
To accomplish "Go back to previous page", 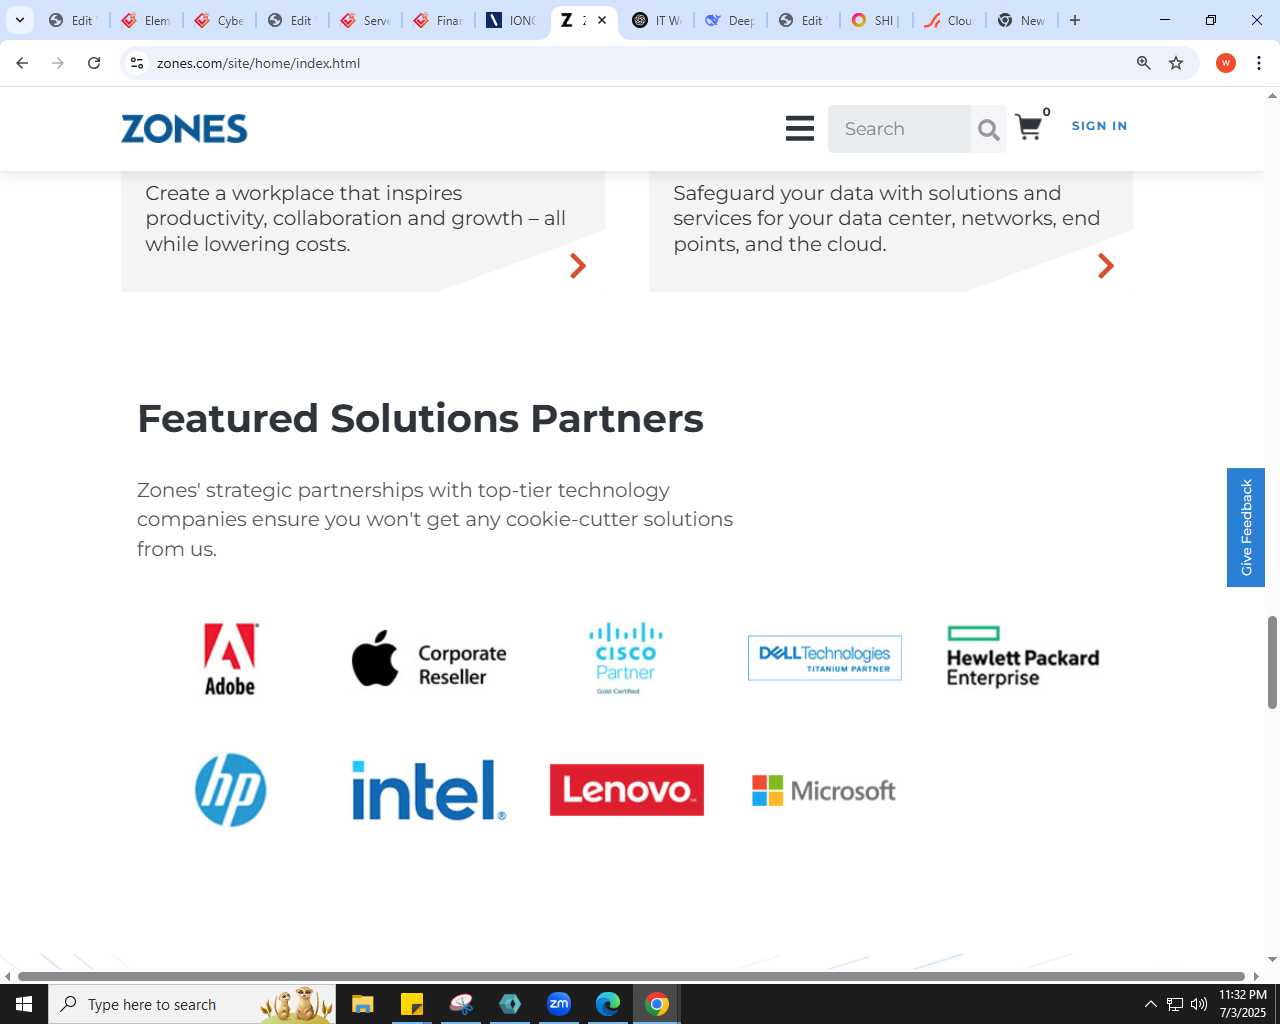I will pyautogui.click(x=22, y=63).
